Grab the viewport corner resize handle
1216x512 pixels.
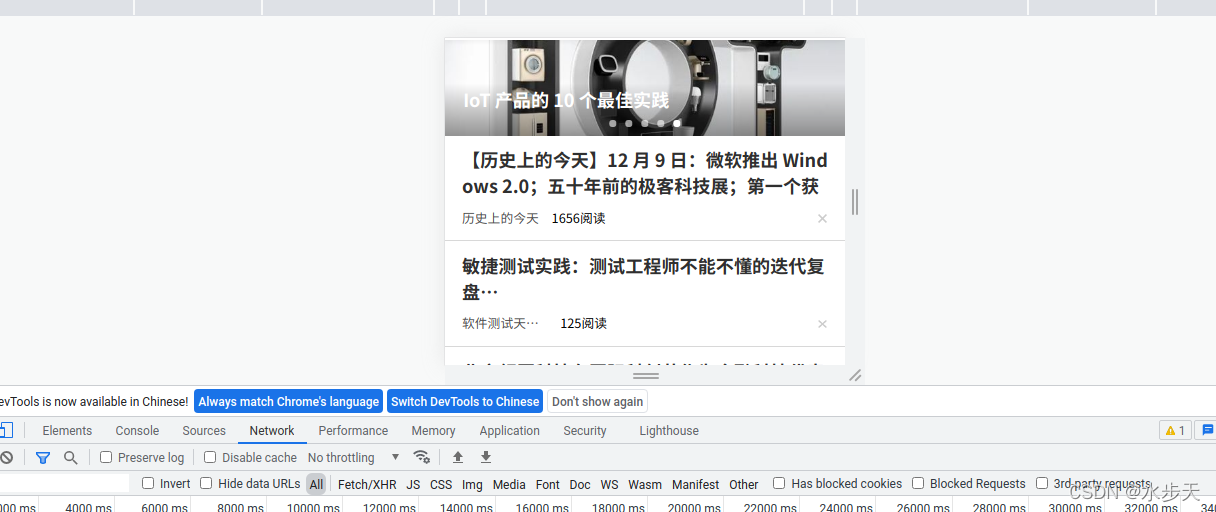855,375
